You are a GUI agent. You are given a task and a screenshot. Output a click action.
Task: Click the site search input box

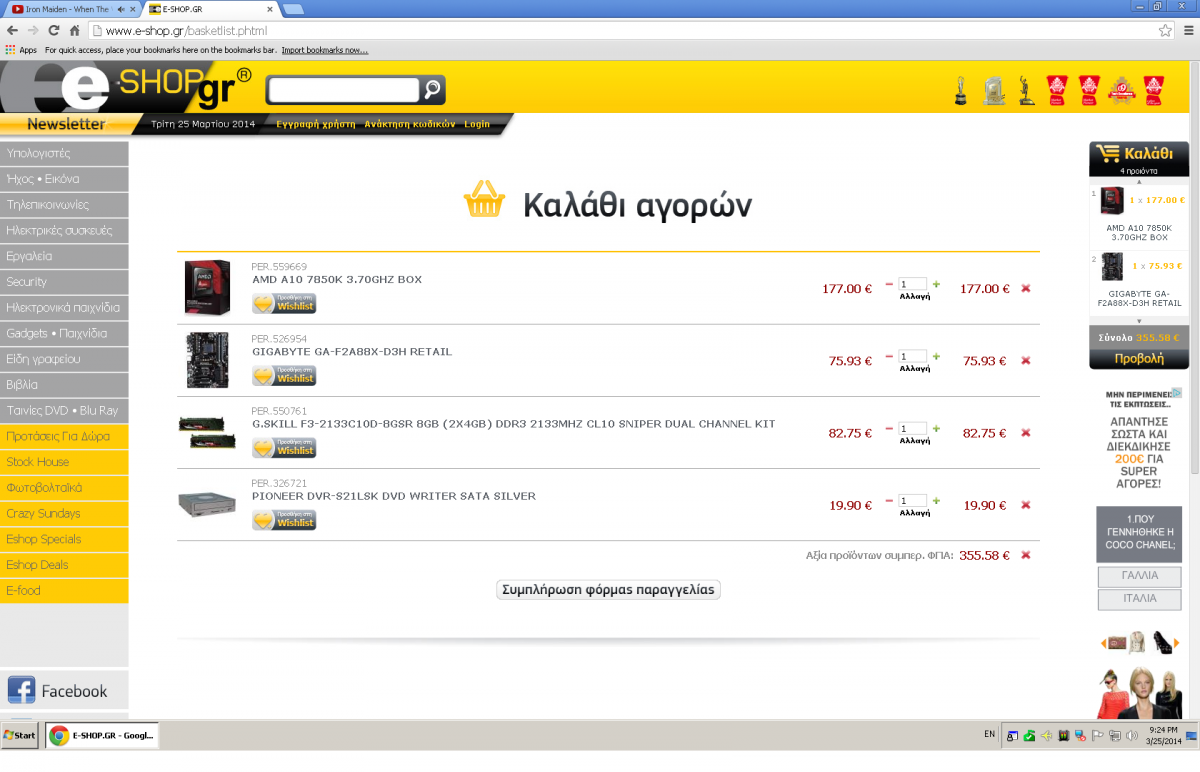[344, 90]
